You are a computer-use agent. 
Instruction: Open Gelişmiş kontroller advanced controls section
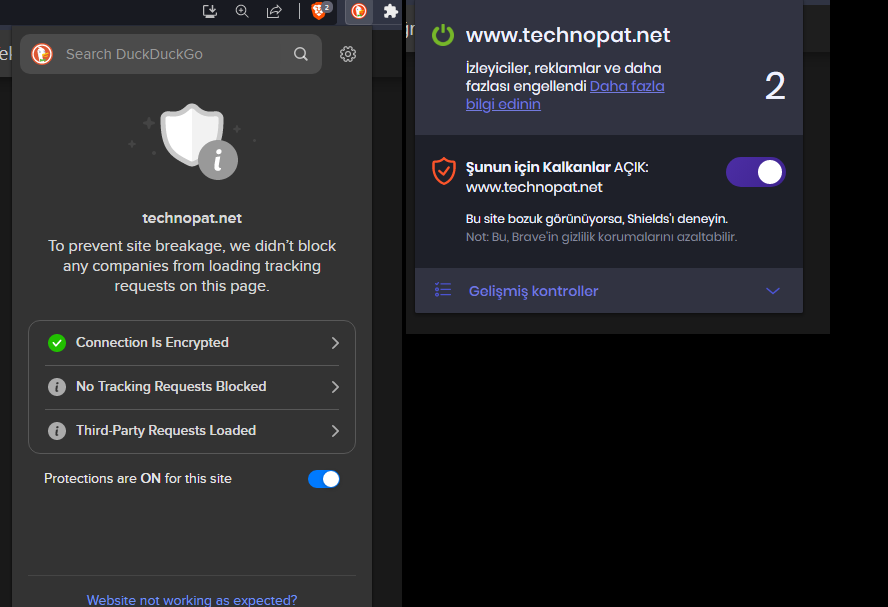609,291
